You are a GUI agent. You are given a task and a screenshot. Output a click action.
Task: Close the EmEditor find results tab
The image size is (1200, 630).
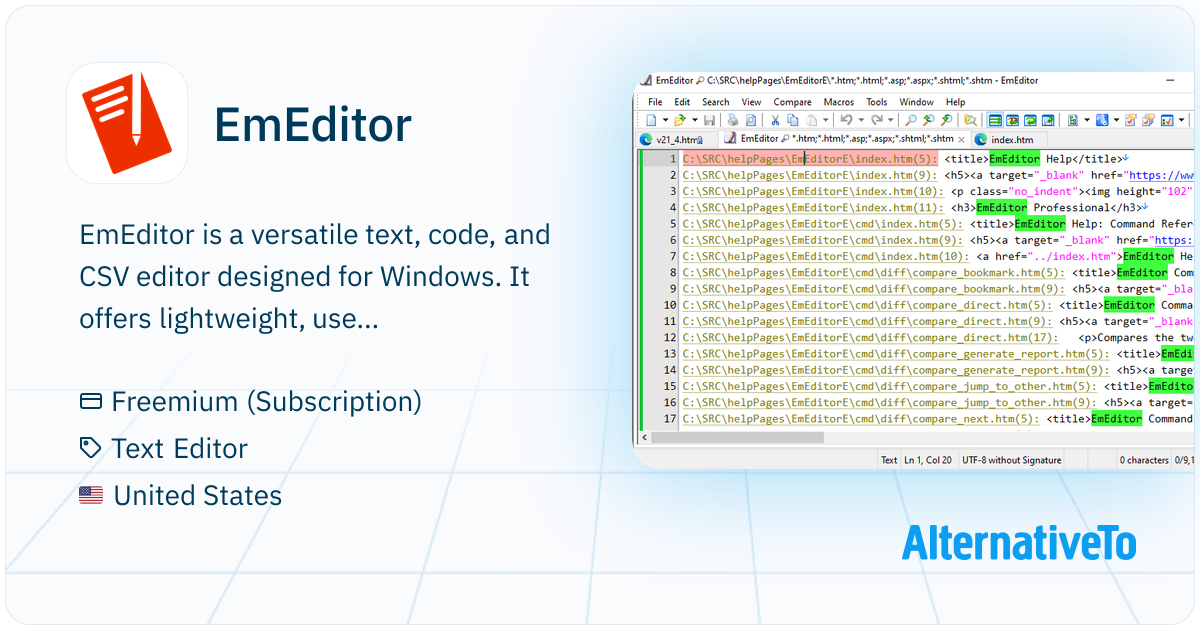[962, 139]
